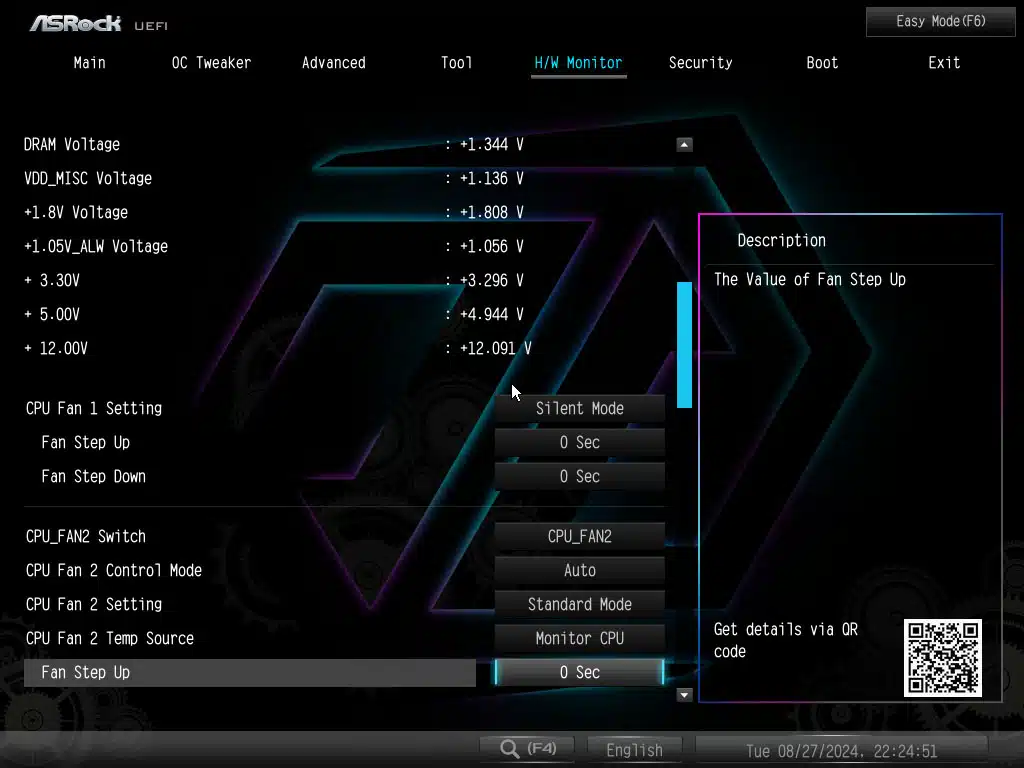Click the +4.944 V reading

coord(491,314)
